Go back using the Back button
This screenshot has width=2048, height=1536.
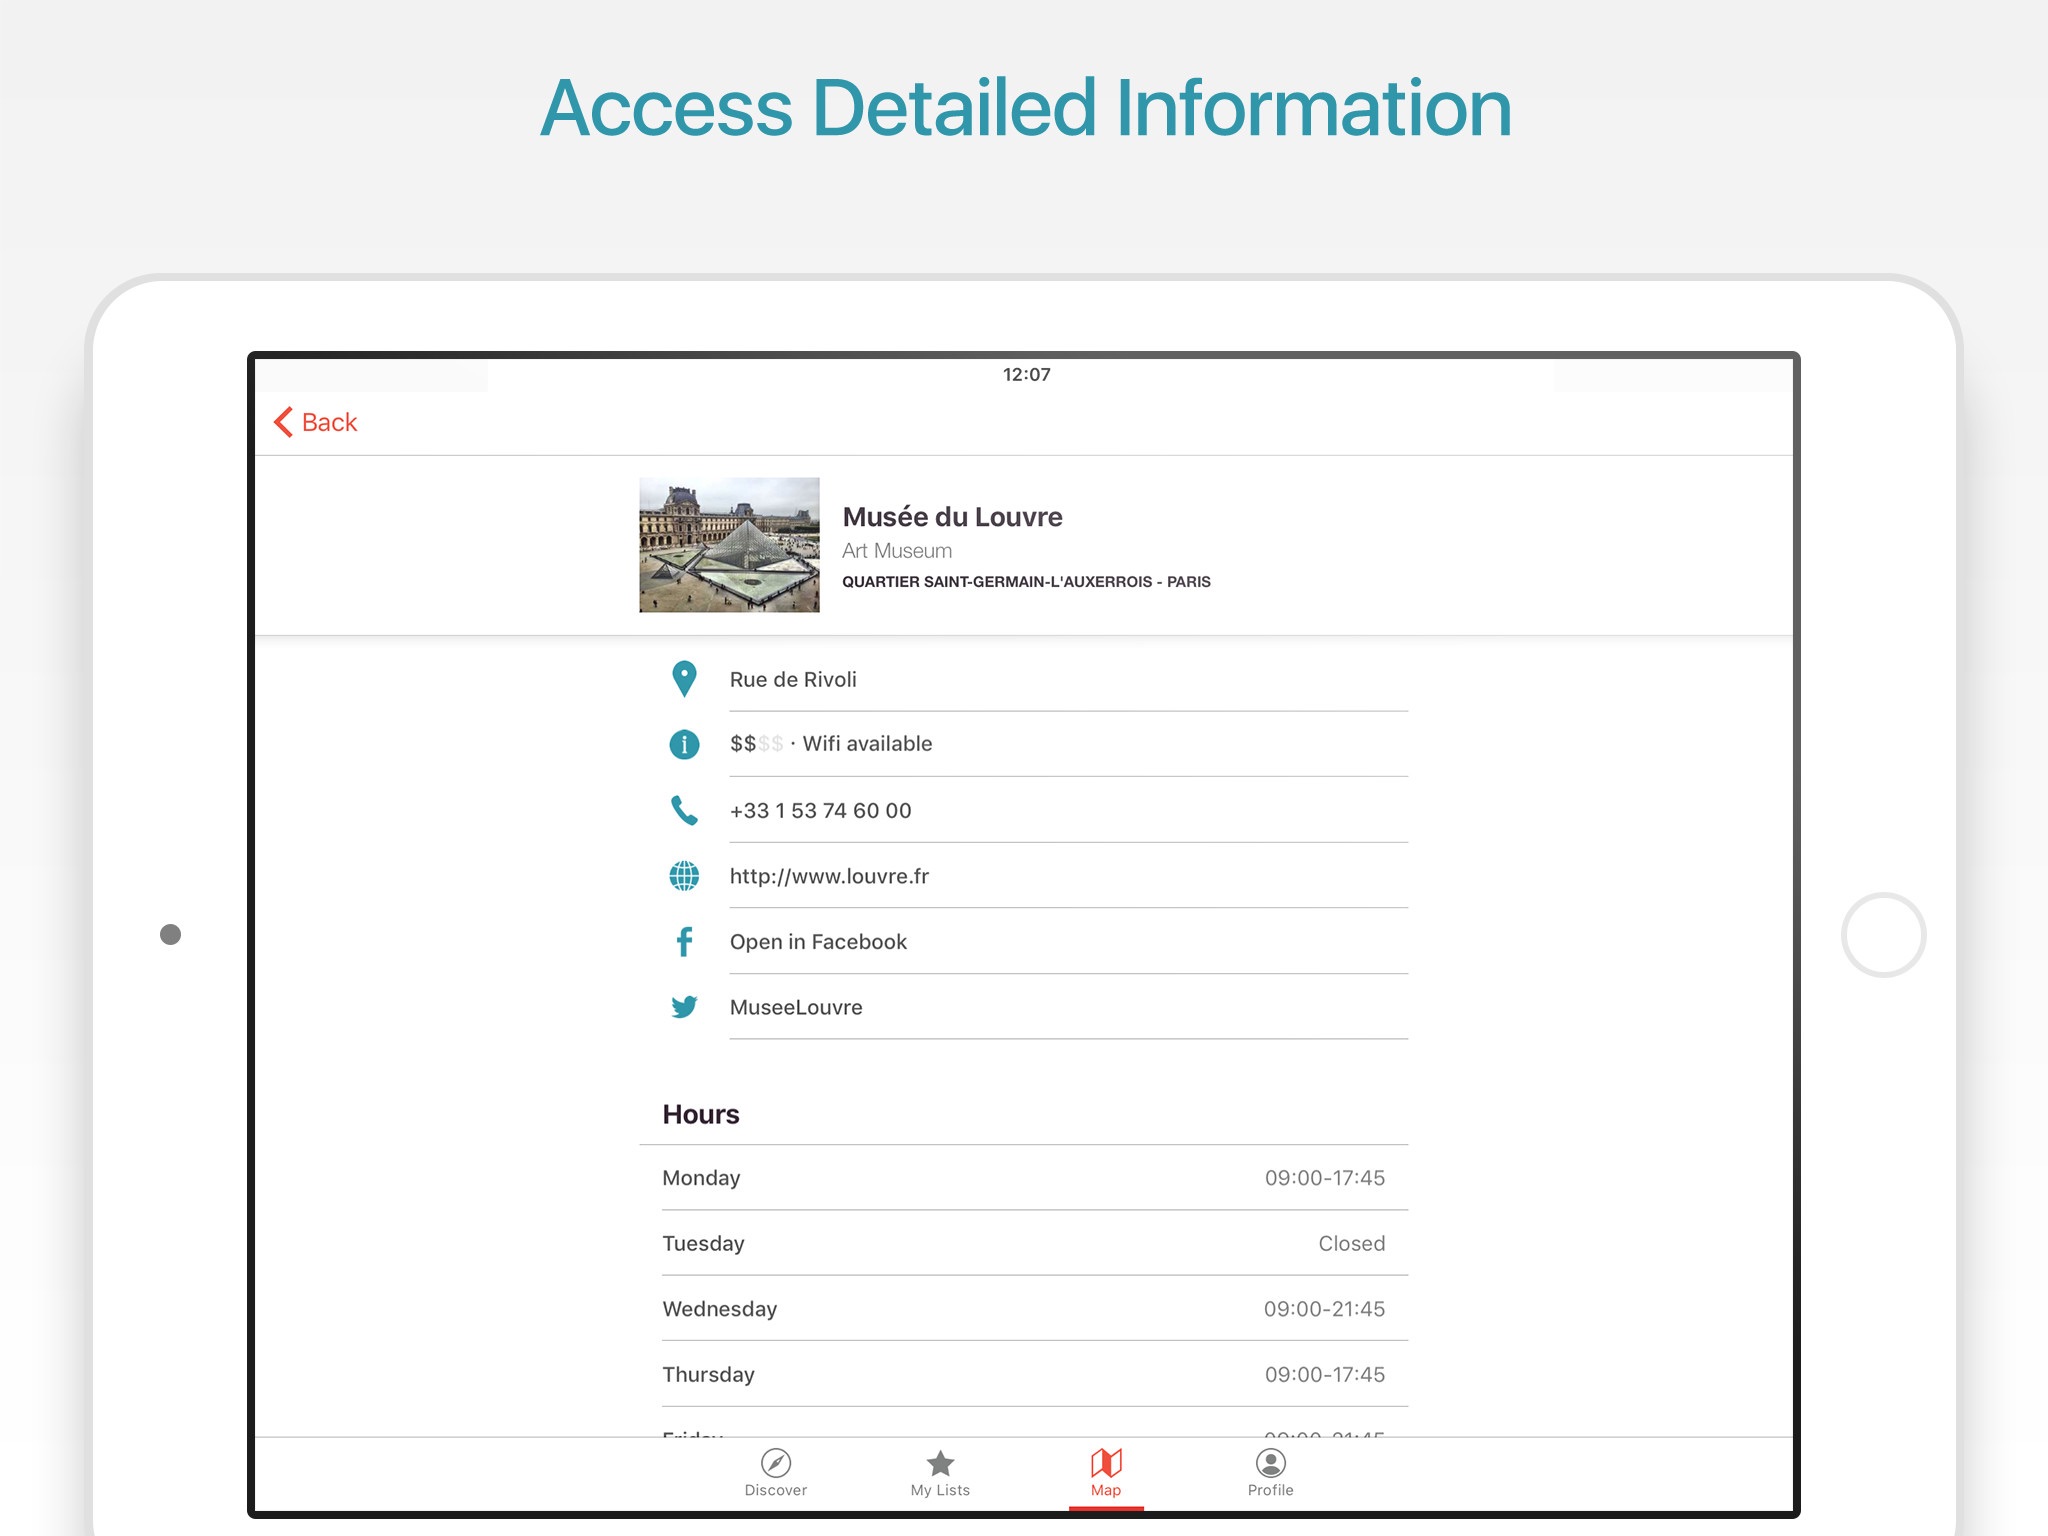click(316, 422)
